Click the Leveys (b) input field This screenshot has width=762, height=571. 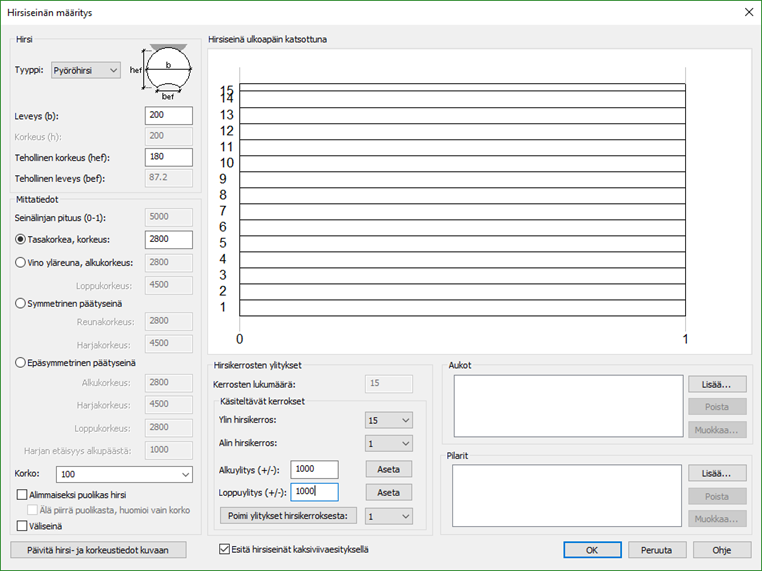(169, 115)
